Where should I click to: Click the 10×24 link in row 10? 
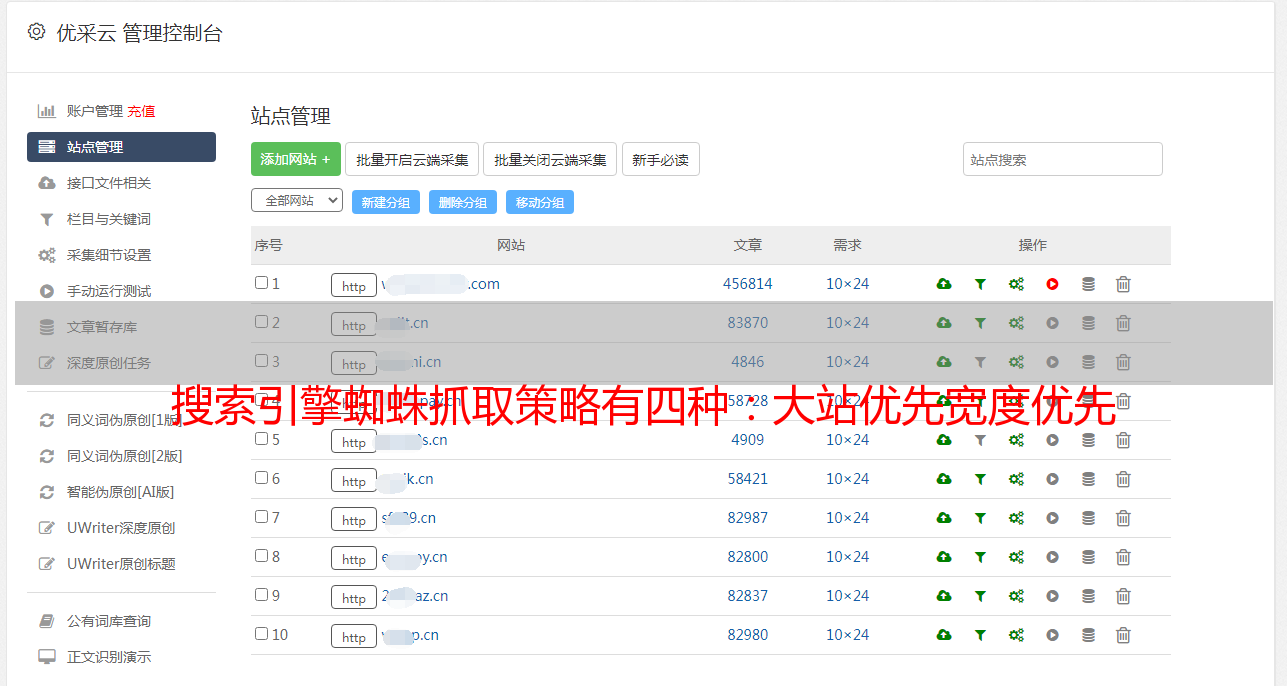point(848,635)
